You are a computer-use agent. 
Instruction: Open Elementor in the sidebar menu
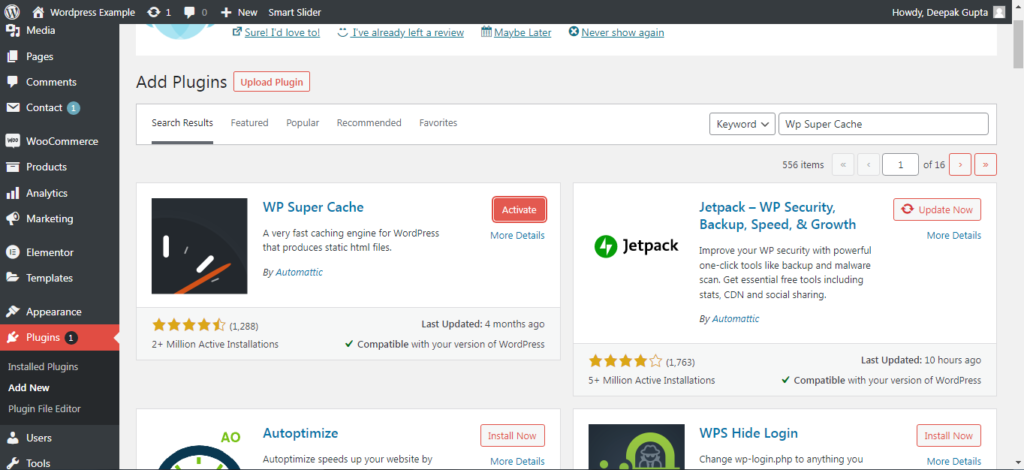pos(49,252)
